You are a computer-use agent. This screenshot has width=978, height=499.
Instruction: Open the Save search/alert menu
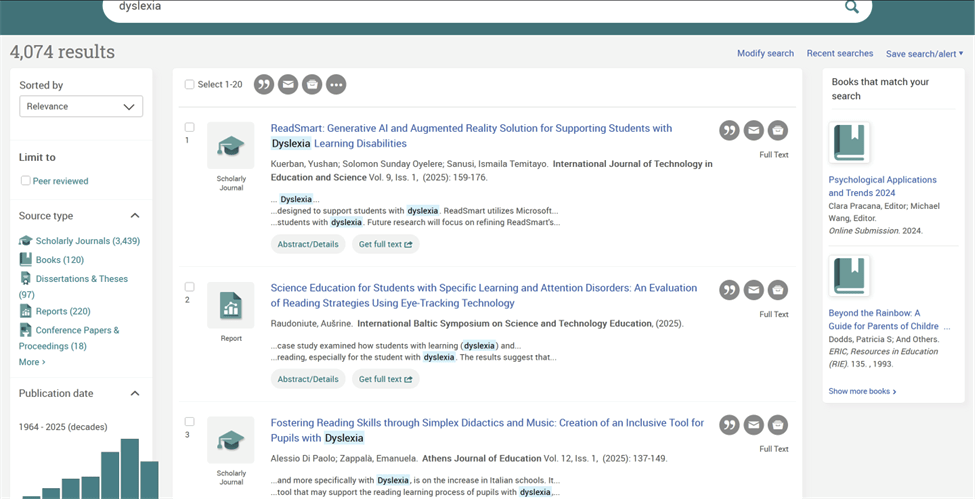point(924,54)
